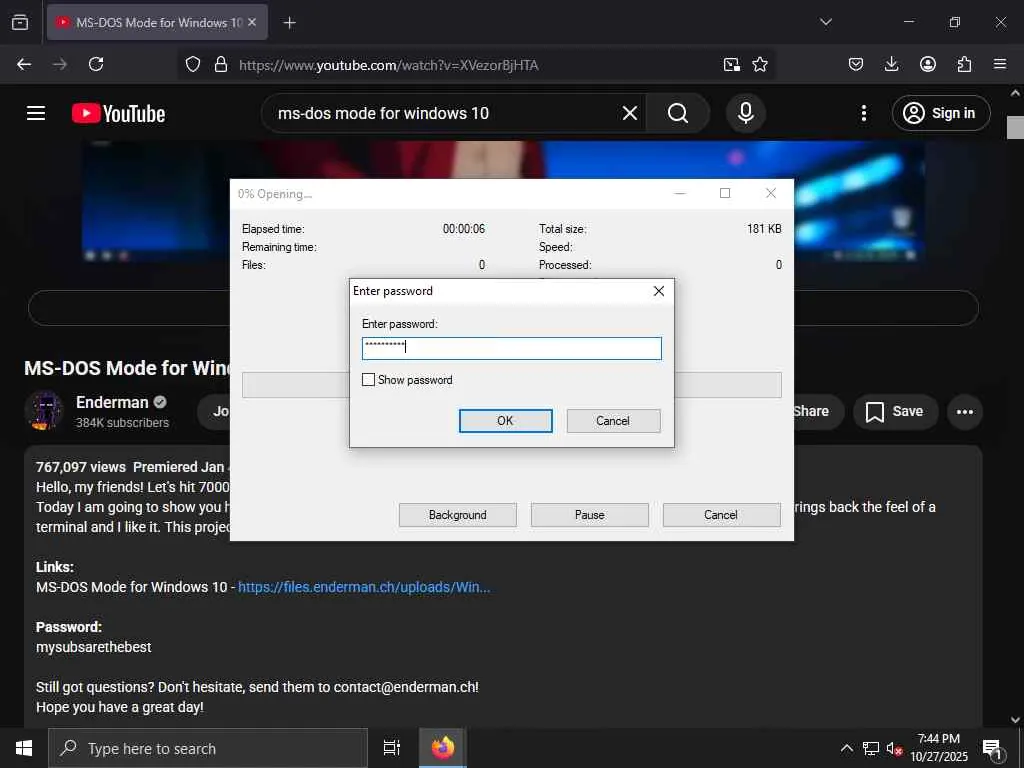Open picture-in-picture icon in address bar
1024x768 pixels.
point(731,64)
